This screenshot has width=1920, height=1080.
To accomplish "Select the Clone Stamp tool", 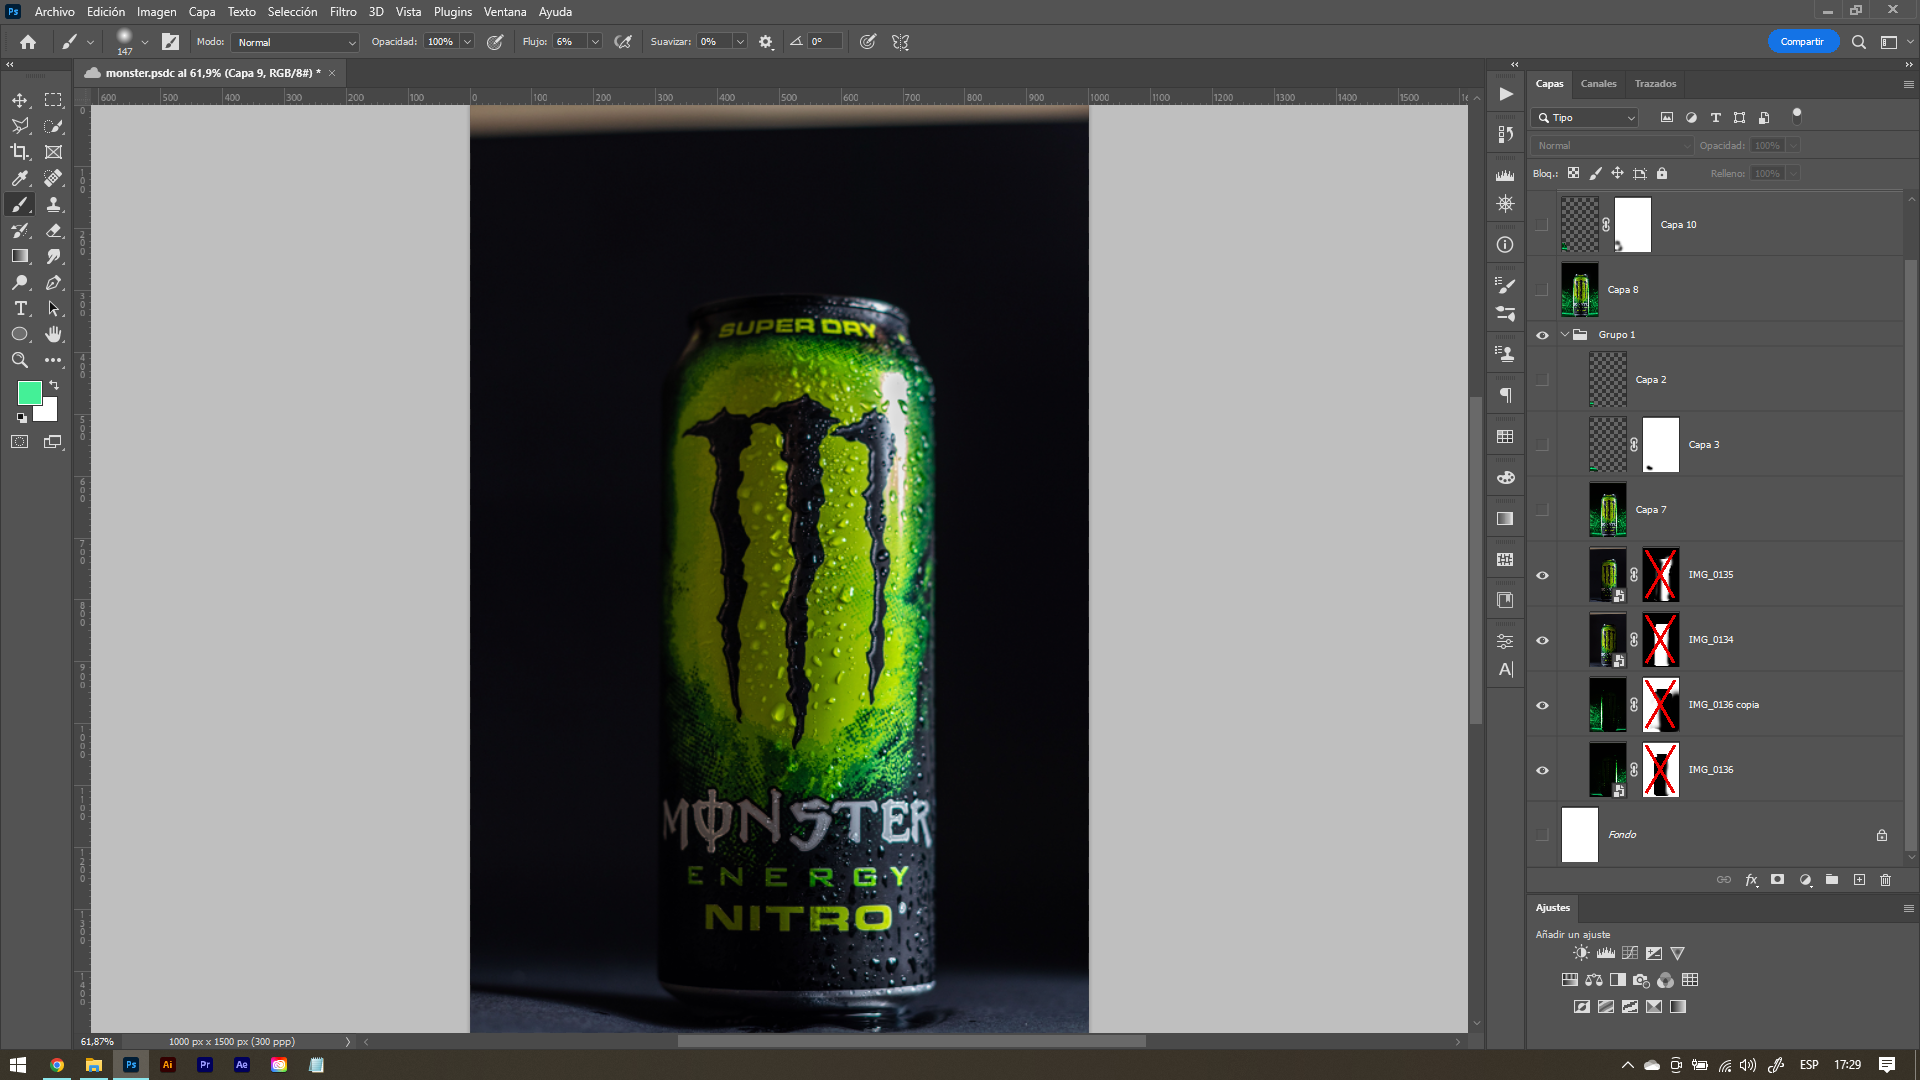I will (54, 204).
